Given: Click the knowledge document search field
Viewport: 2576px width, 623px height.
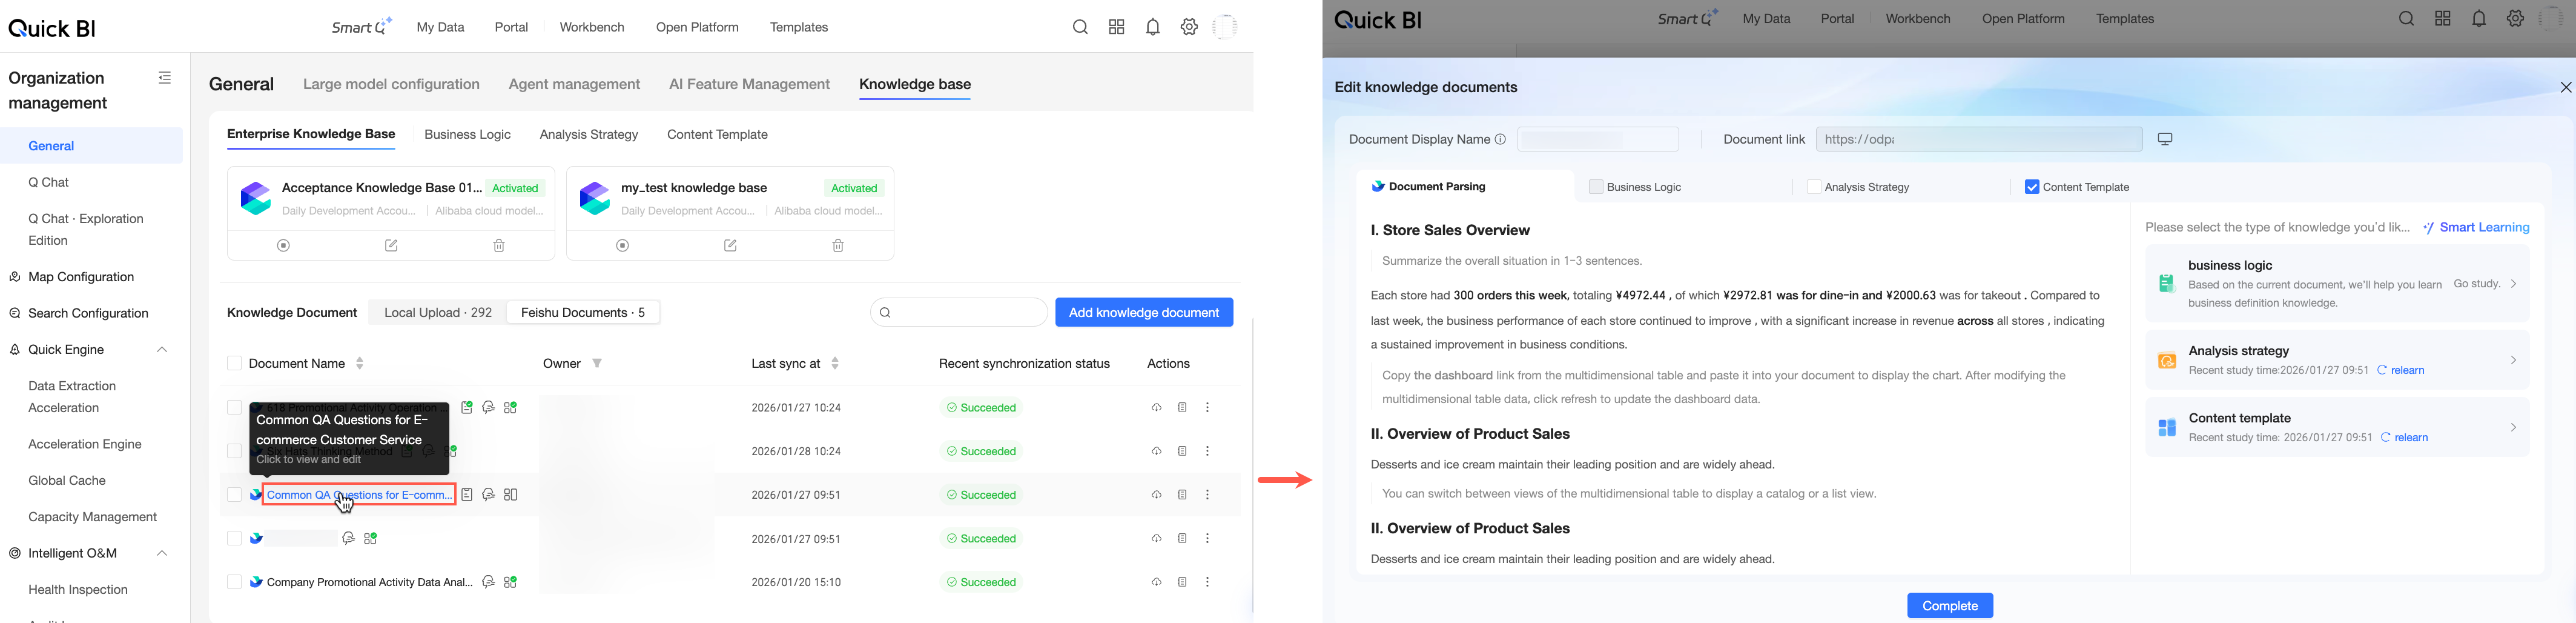Looking at the screenshot, I should coord(959,313).
